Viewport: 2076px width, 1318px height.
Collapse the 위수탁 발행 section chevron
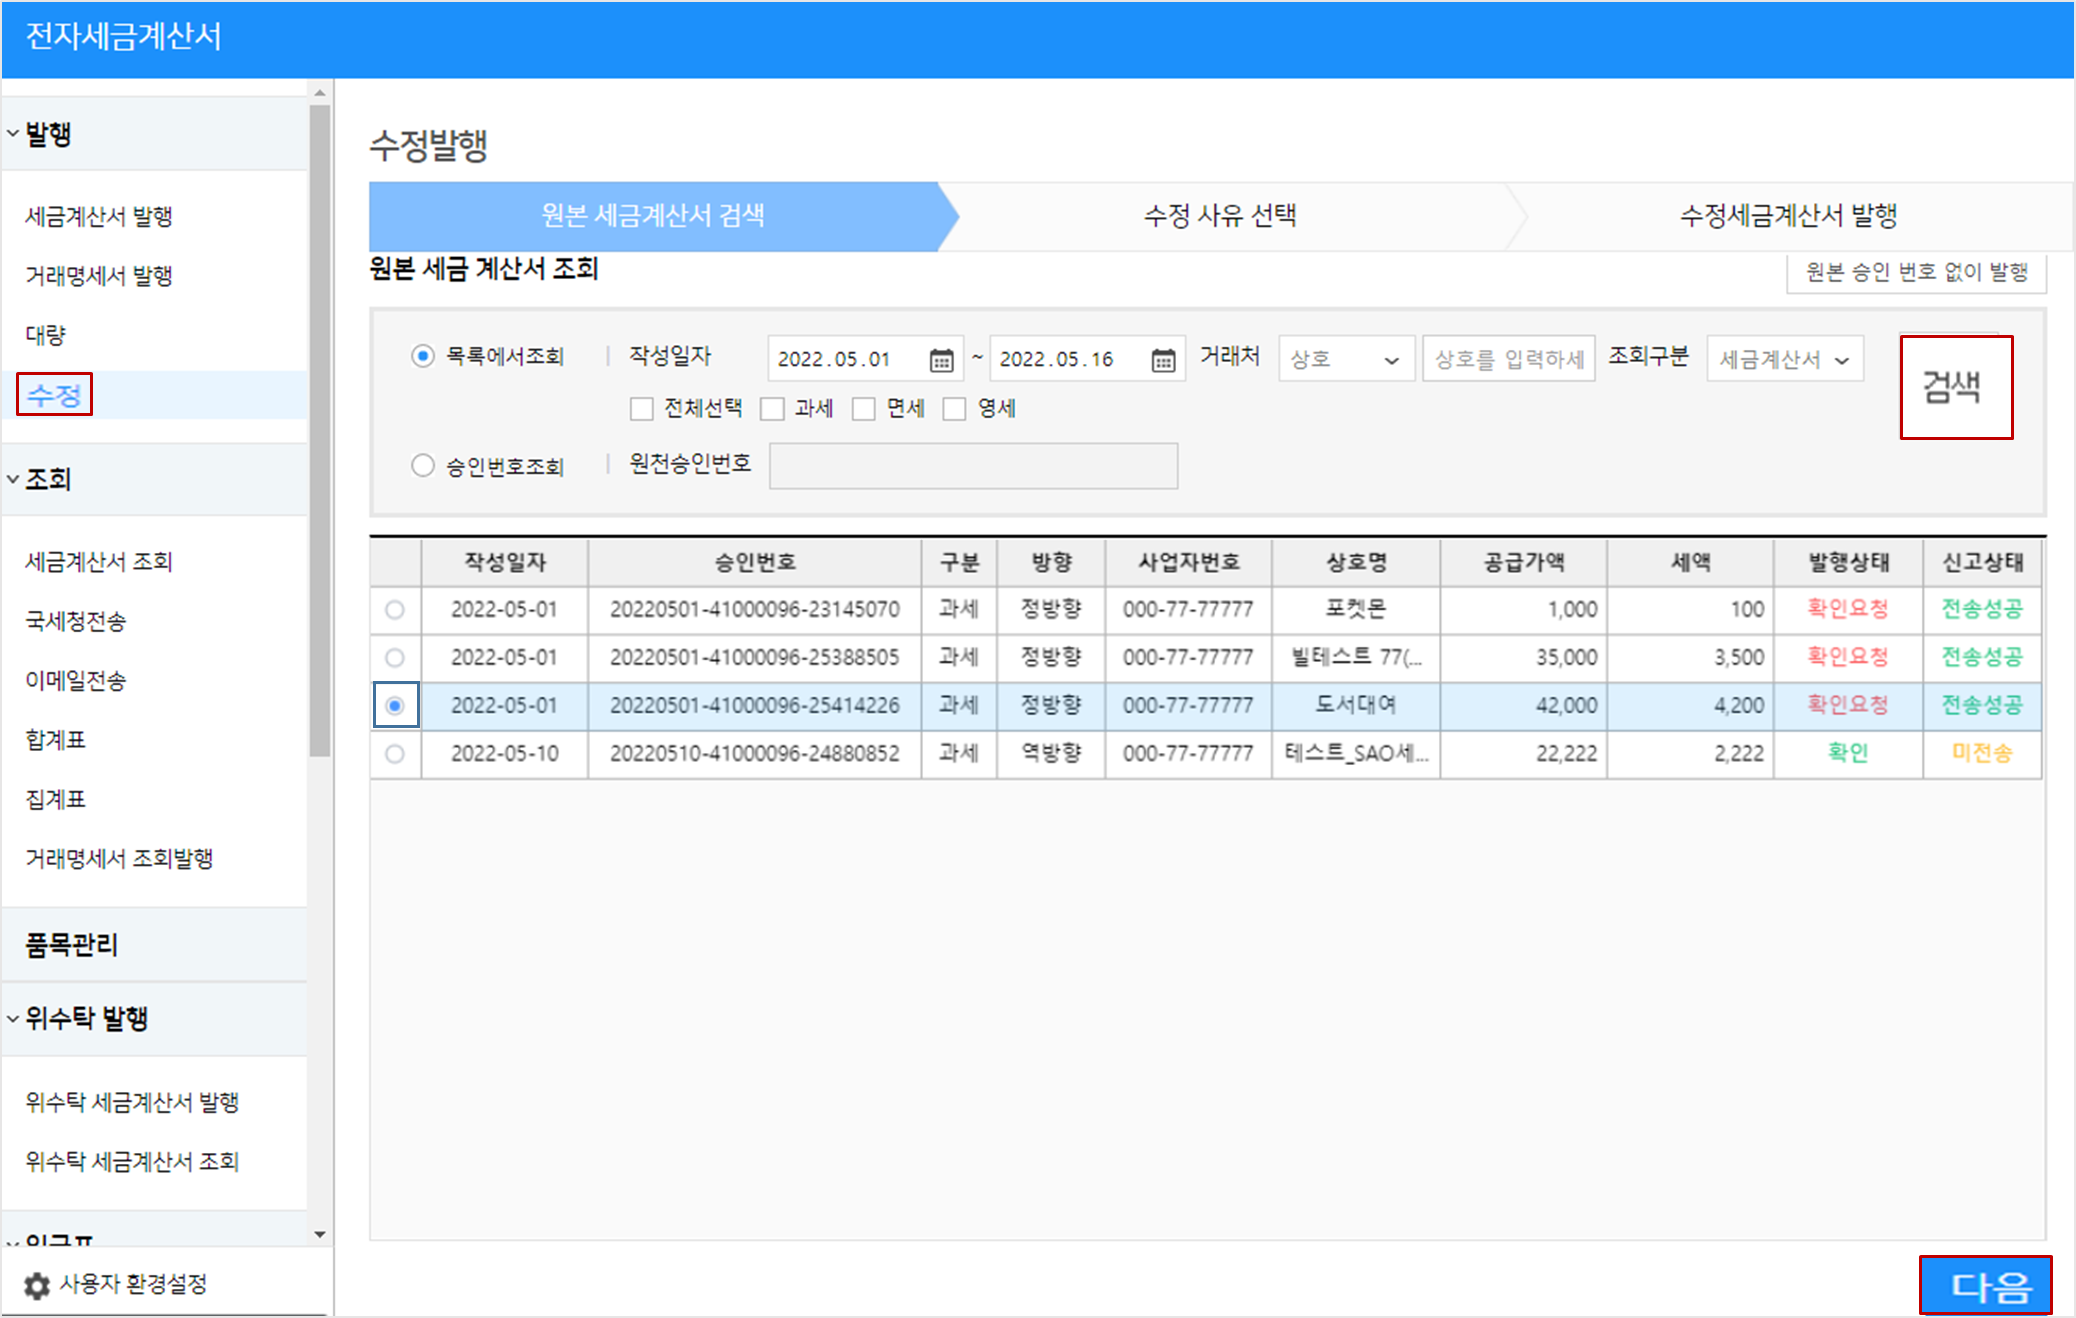[x=13, y=1018]
